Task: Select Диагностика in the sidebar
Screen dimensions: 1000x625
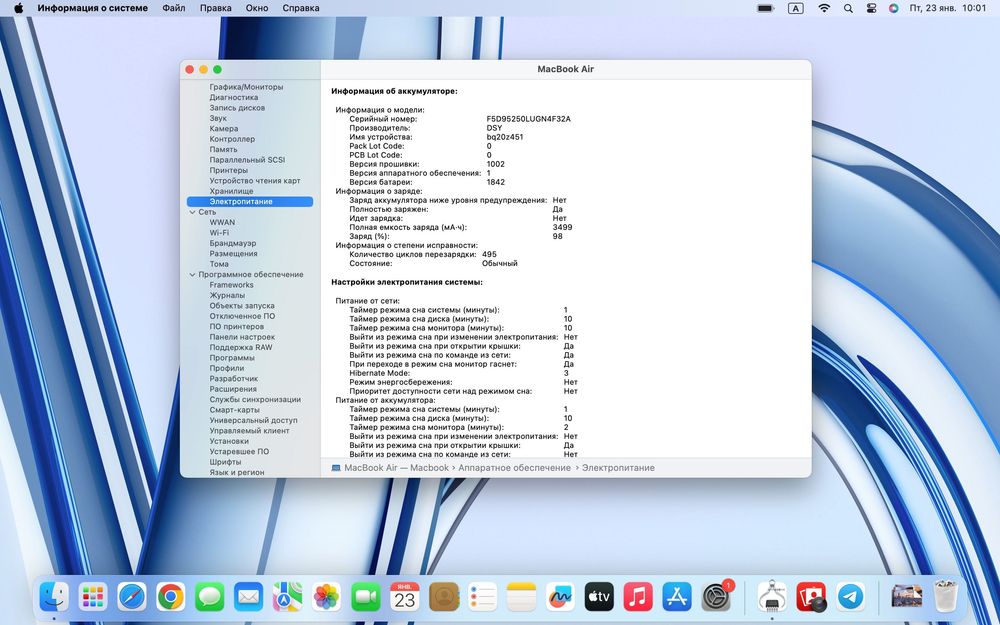Action: pyautogui.click(x=233, y=98)
